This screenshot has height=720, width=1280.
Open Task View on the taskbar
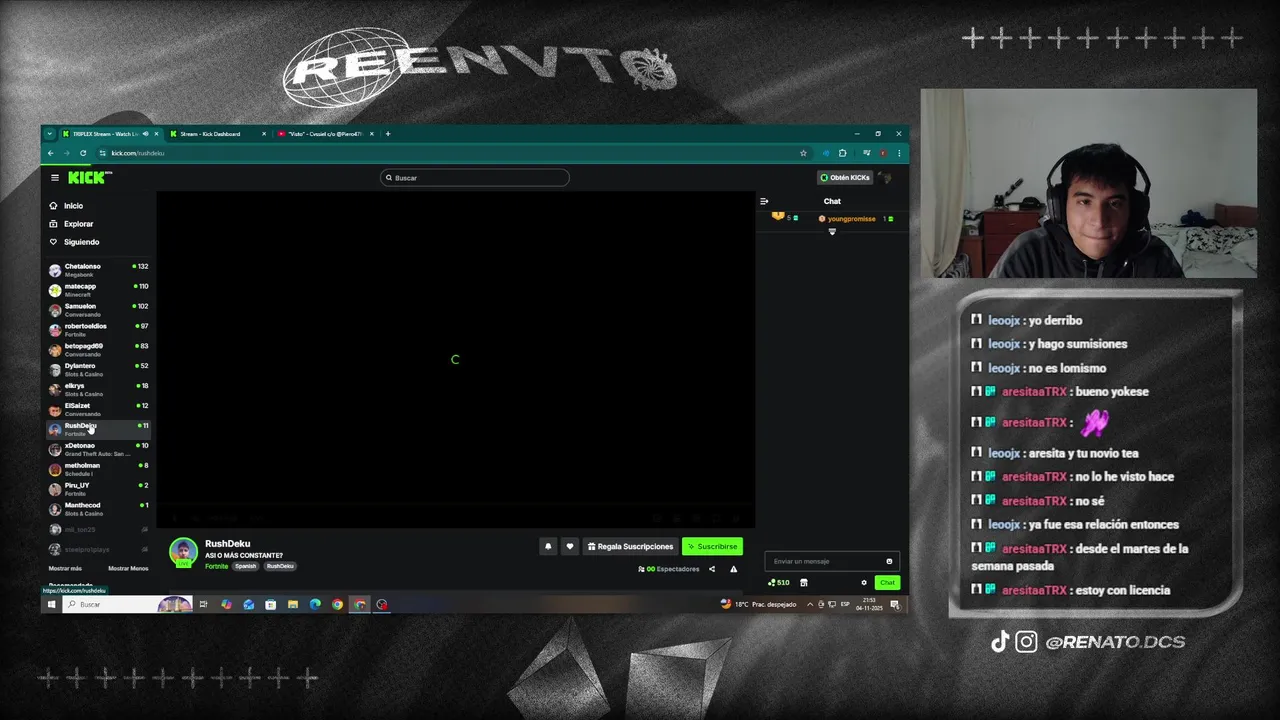click(203, 604)
